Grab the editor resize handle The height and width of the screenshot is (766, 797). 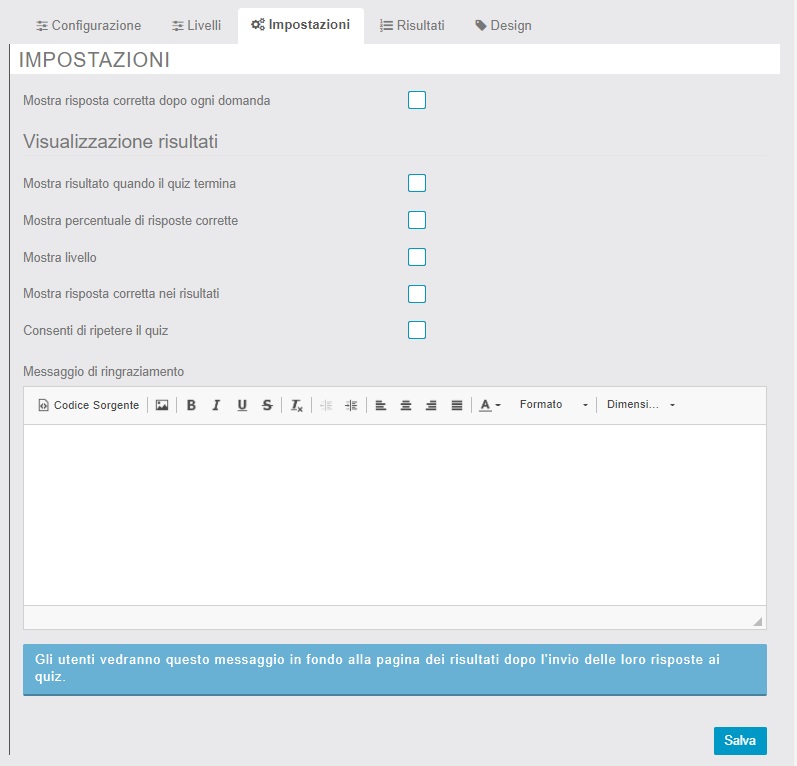757,621
